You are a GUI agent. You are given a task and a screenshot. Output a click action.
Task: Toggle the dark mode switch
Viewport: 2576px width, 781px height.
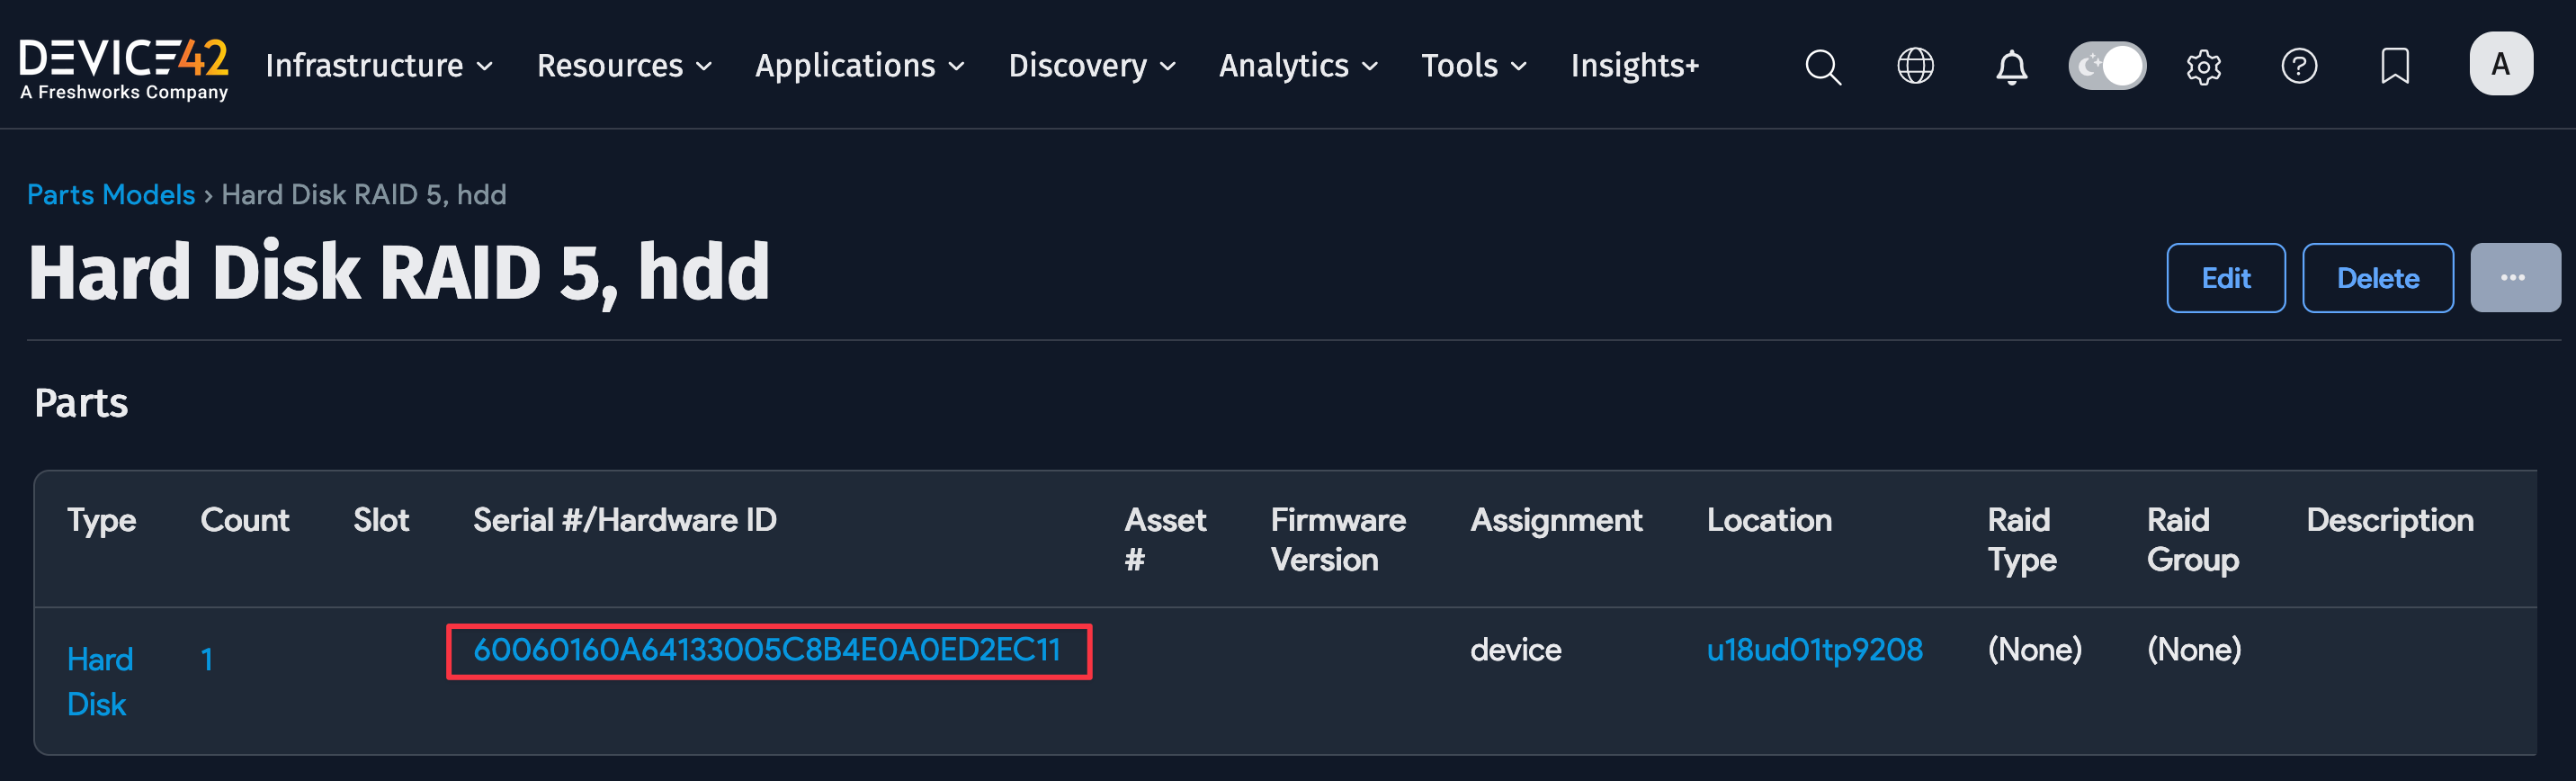pyautogui.click(x=2107, y=66)
